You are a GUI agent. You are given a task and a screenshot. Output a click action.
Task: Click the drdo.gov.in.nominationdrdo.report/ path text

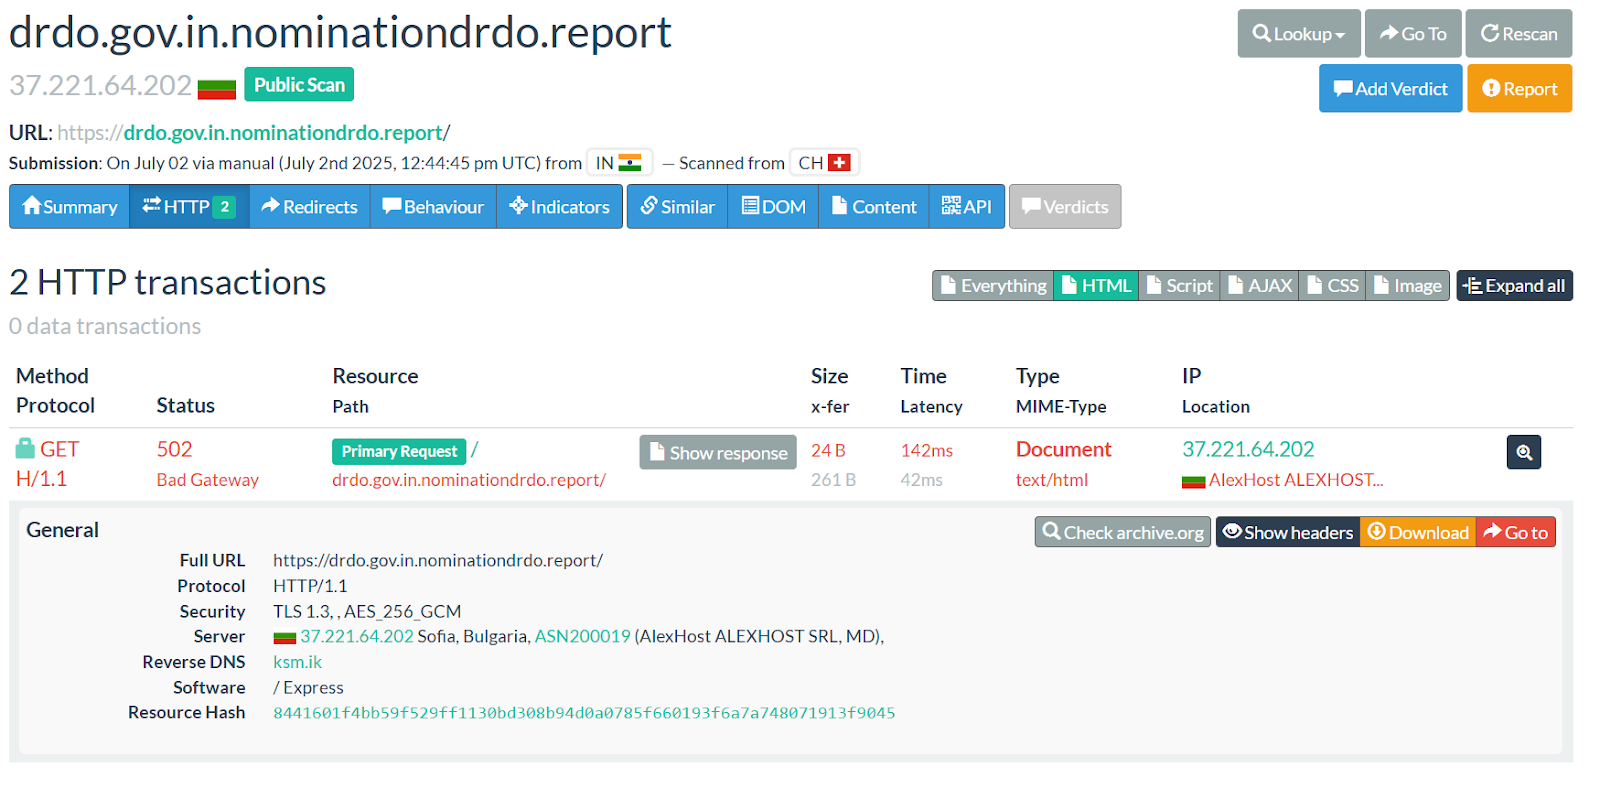click(x=469, y=480)
